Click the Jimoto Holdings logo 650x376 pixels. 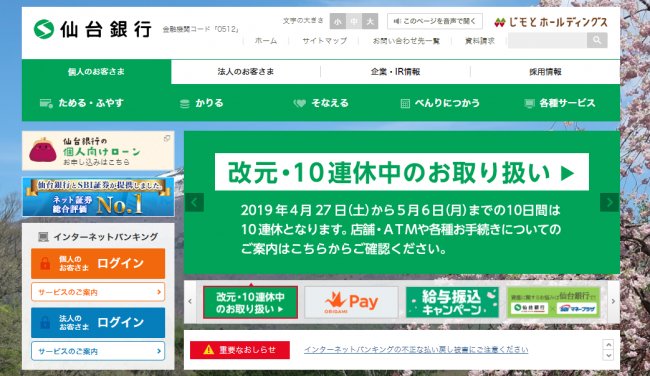(551, 22)
